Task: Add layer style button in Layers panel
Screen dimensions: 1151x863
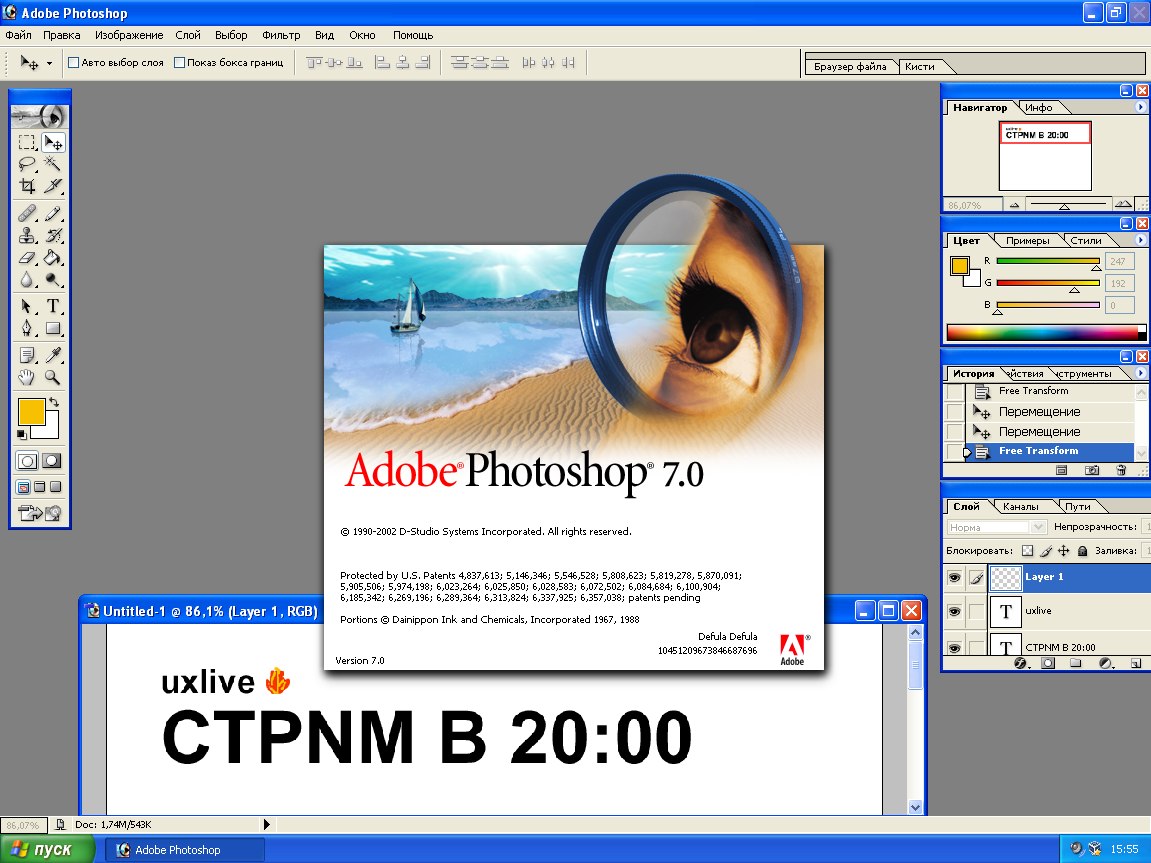Action: [x=1020, y=663]
